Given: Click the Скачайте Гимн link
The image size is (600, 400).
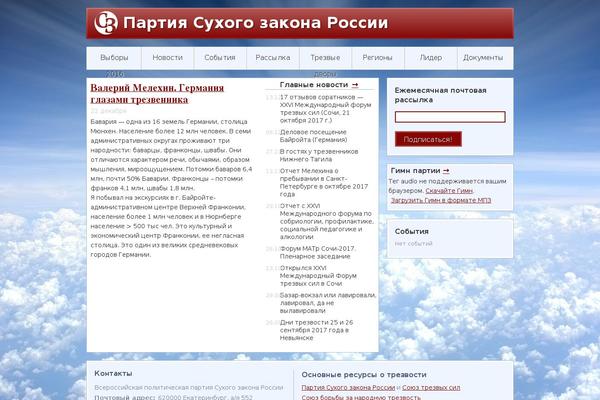Looking at the screenshot, I should (449, 191).
